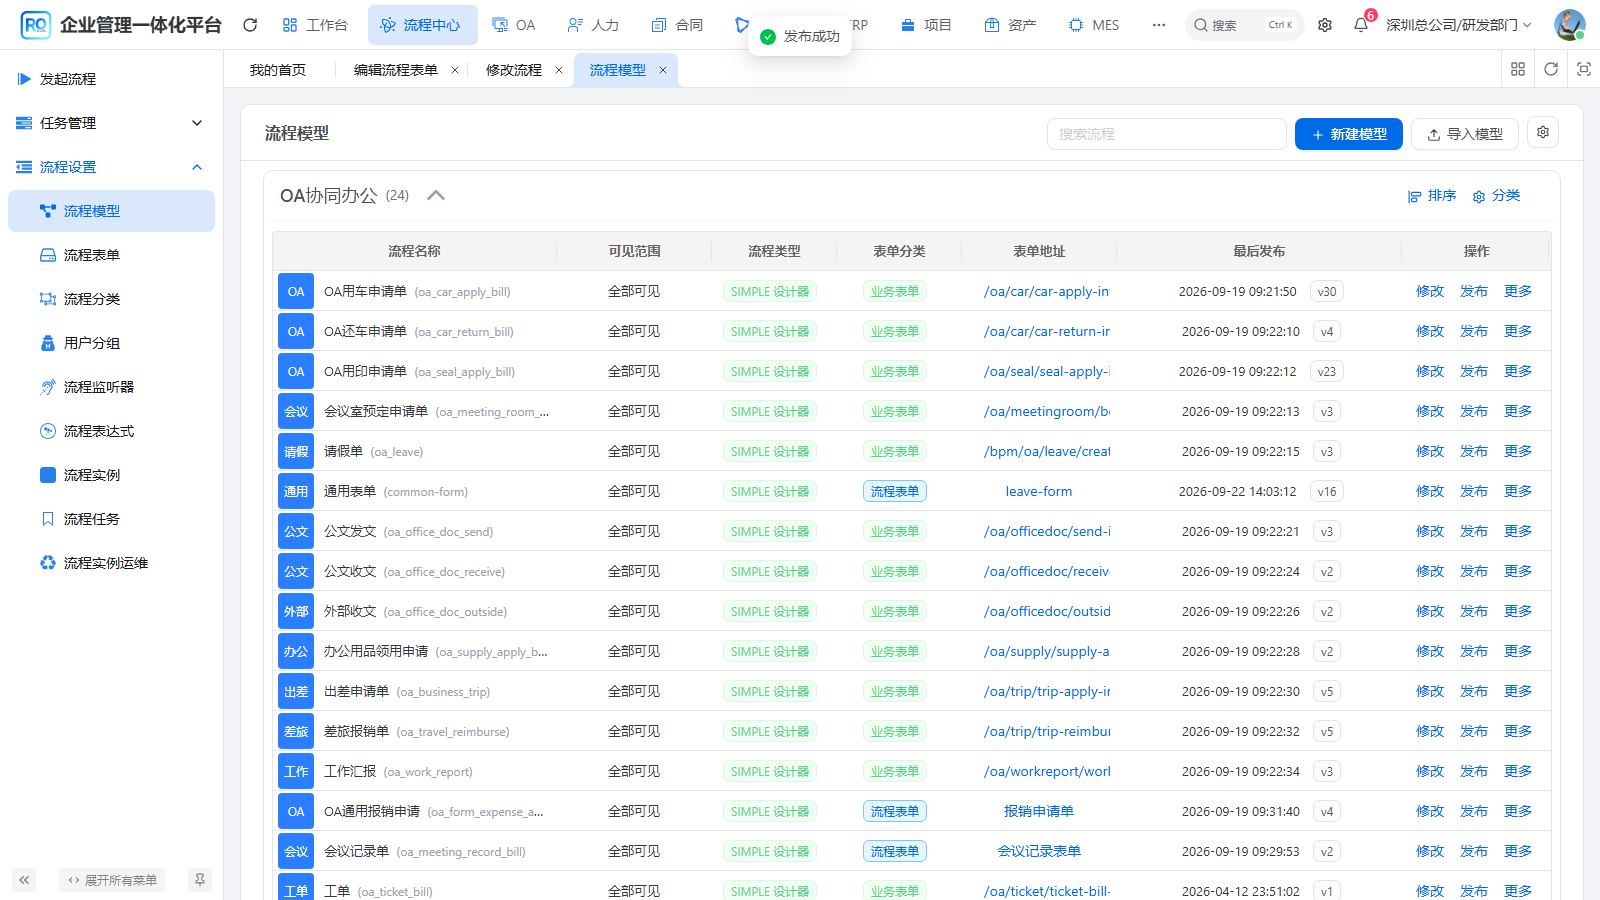Click the user avatar picture
This screenshot has width=1600, height=900.
point(1569,25)
